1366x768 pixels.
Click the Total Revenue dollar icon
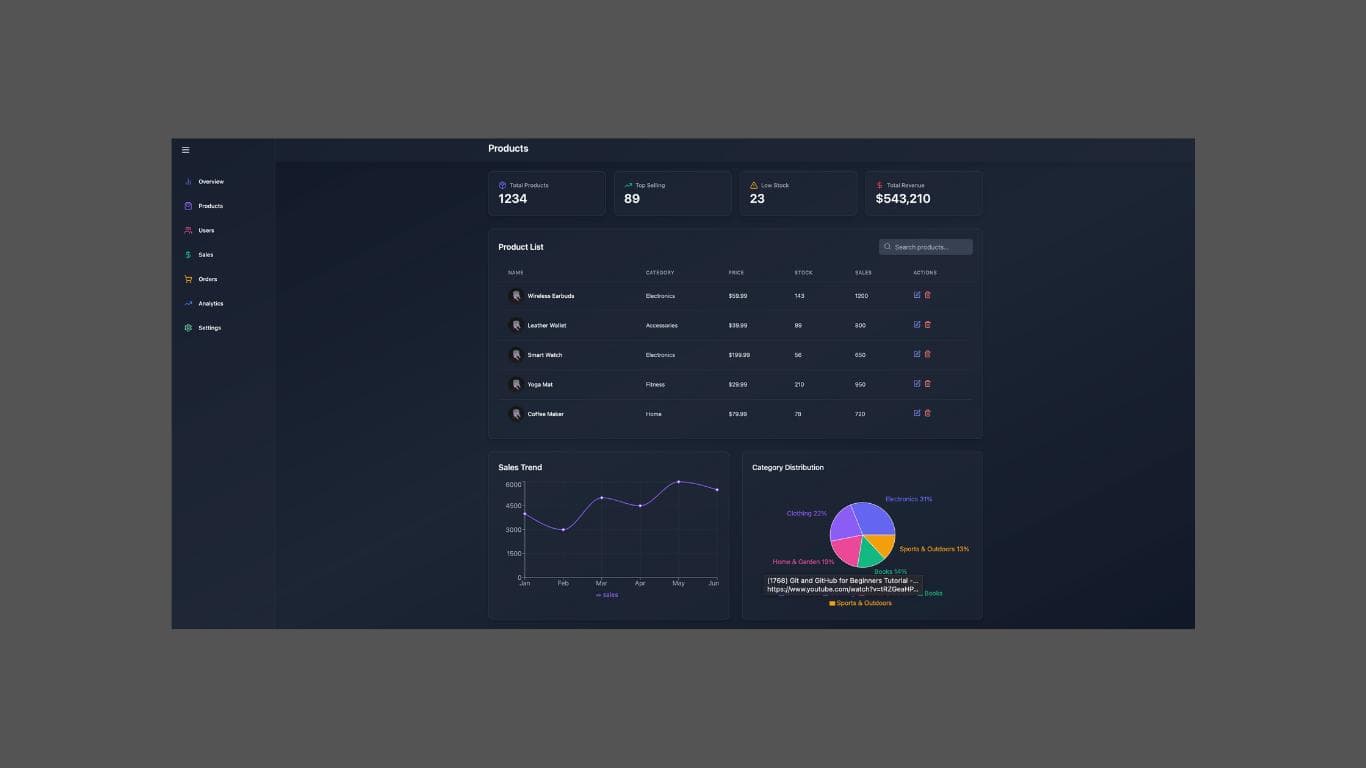pyautogui.click(x=878, y=185)
